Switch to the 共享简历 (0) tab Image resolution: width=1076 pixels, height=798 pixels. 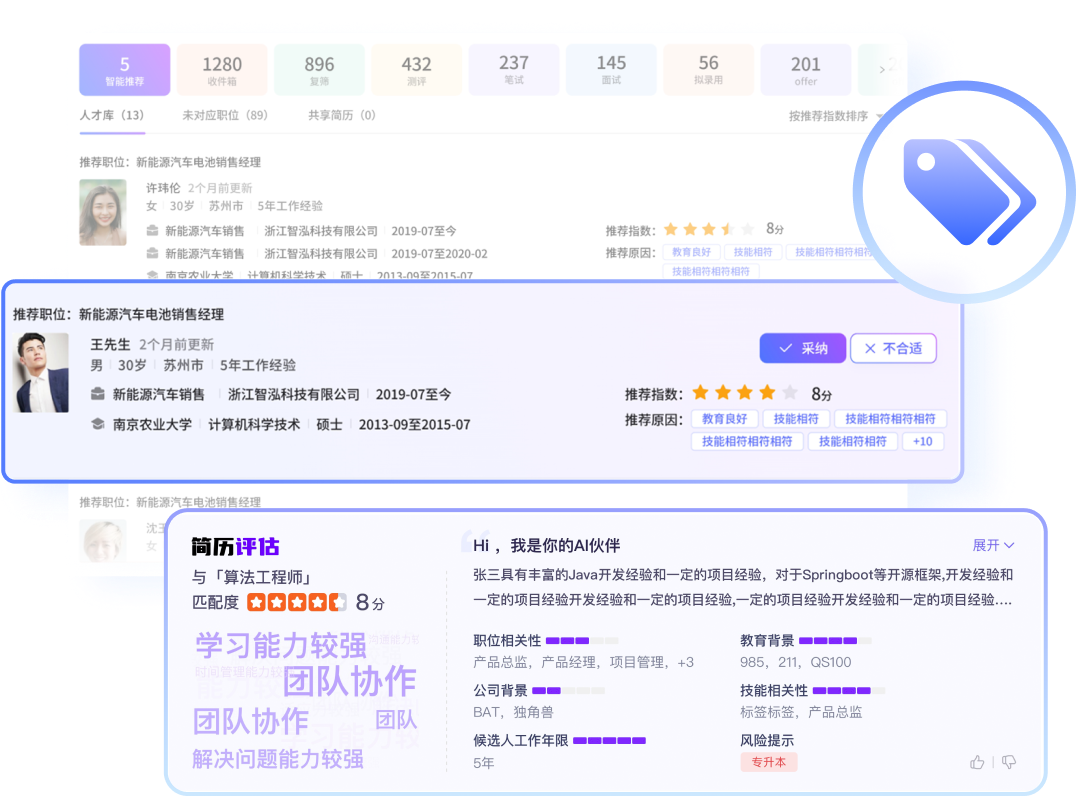[x=342, y=115]
